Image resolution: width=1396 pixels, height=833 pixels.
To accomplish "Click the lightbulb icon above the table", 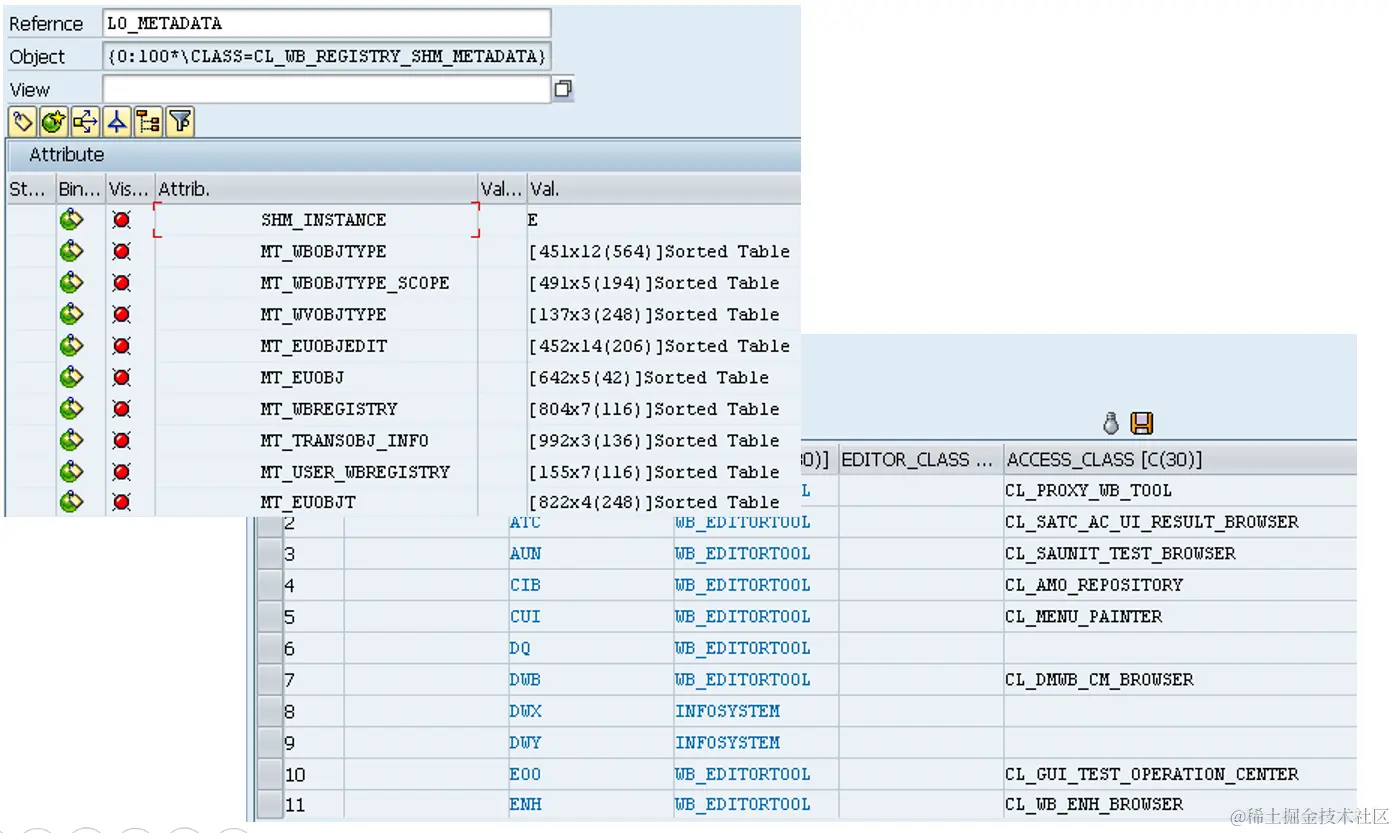I will pyautogui.click(x=1110, y=424).
